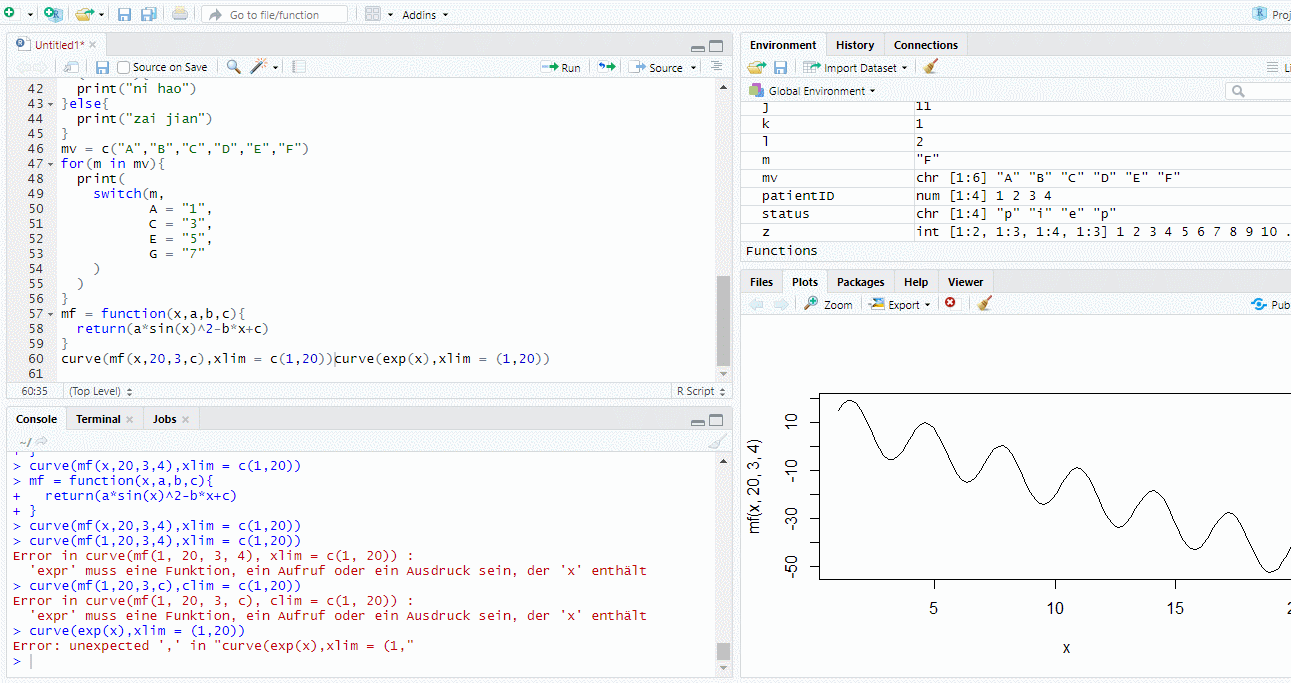The width and height of the screenshot is (1291, 683).
Task: Open the Plots tab
Action: [805, 282]
